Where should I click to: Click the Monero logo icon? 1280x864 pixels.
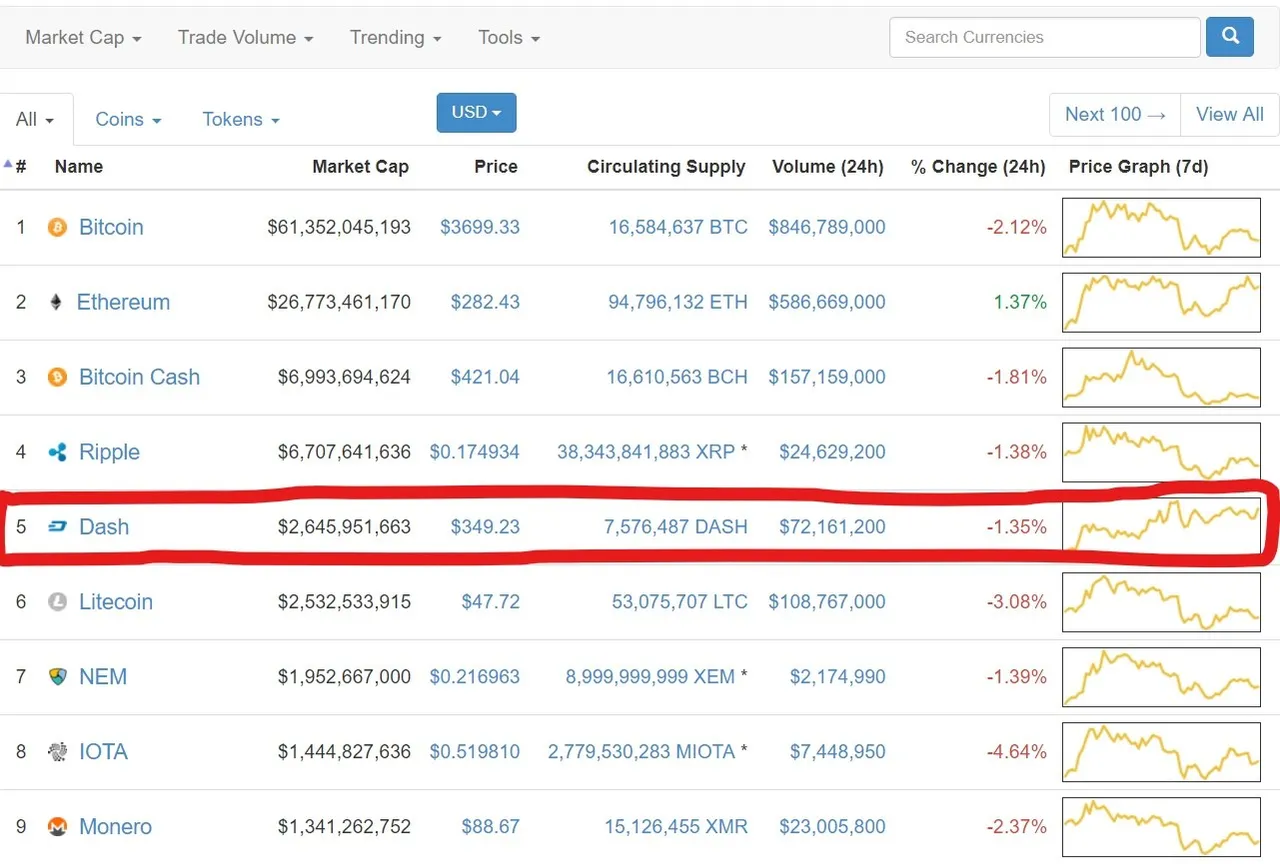pos(58,827)
